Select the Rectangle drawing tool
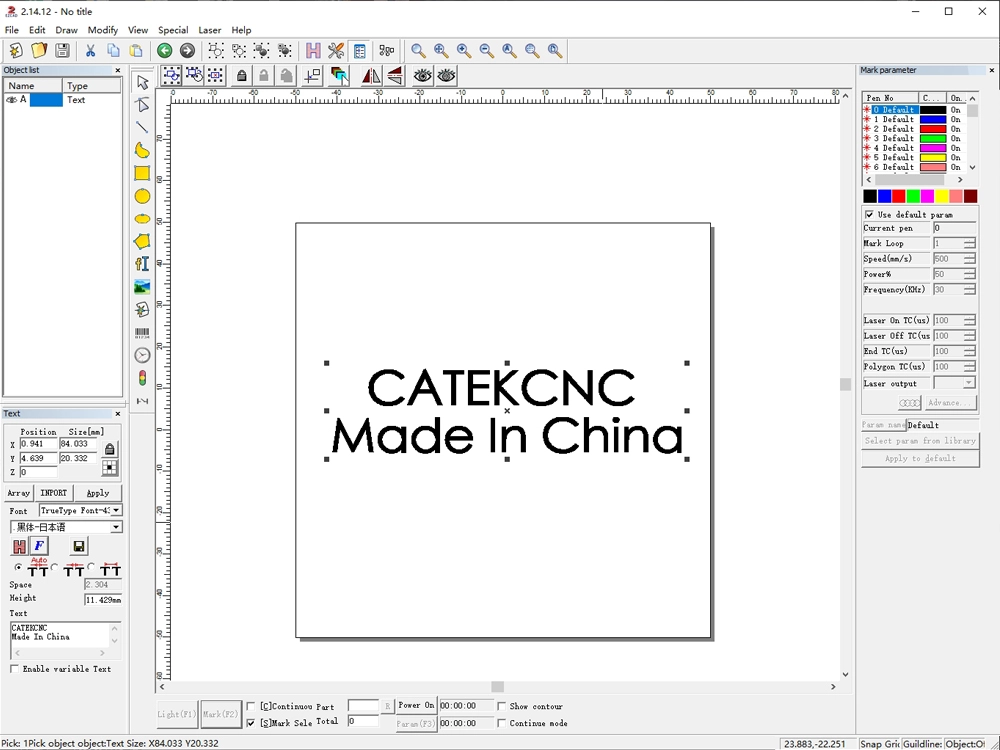The height and width of the screenshot is (750, 1000). pos(141,172)
